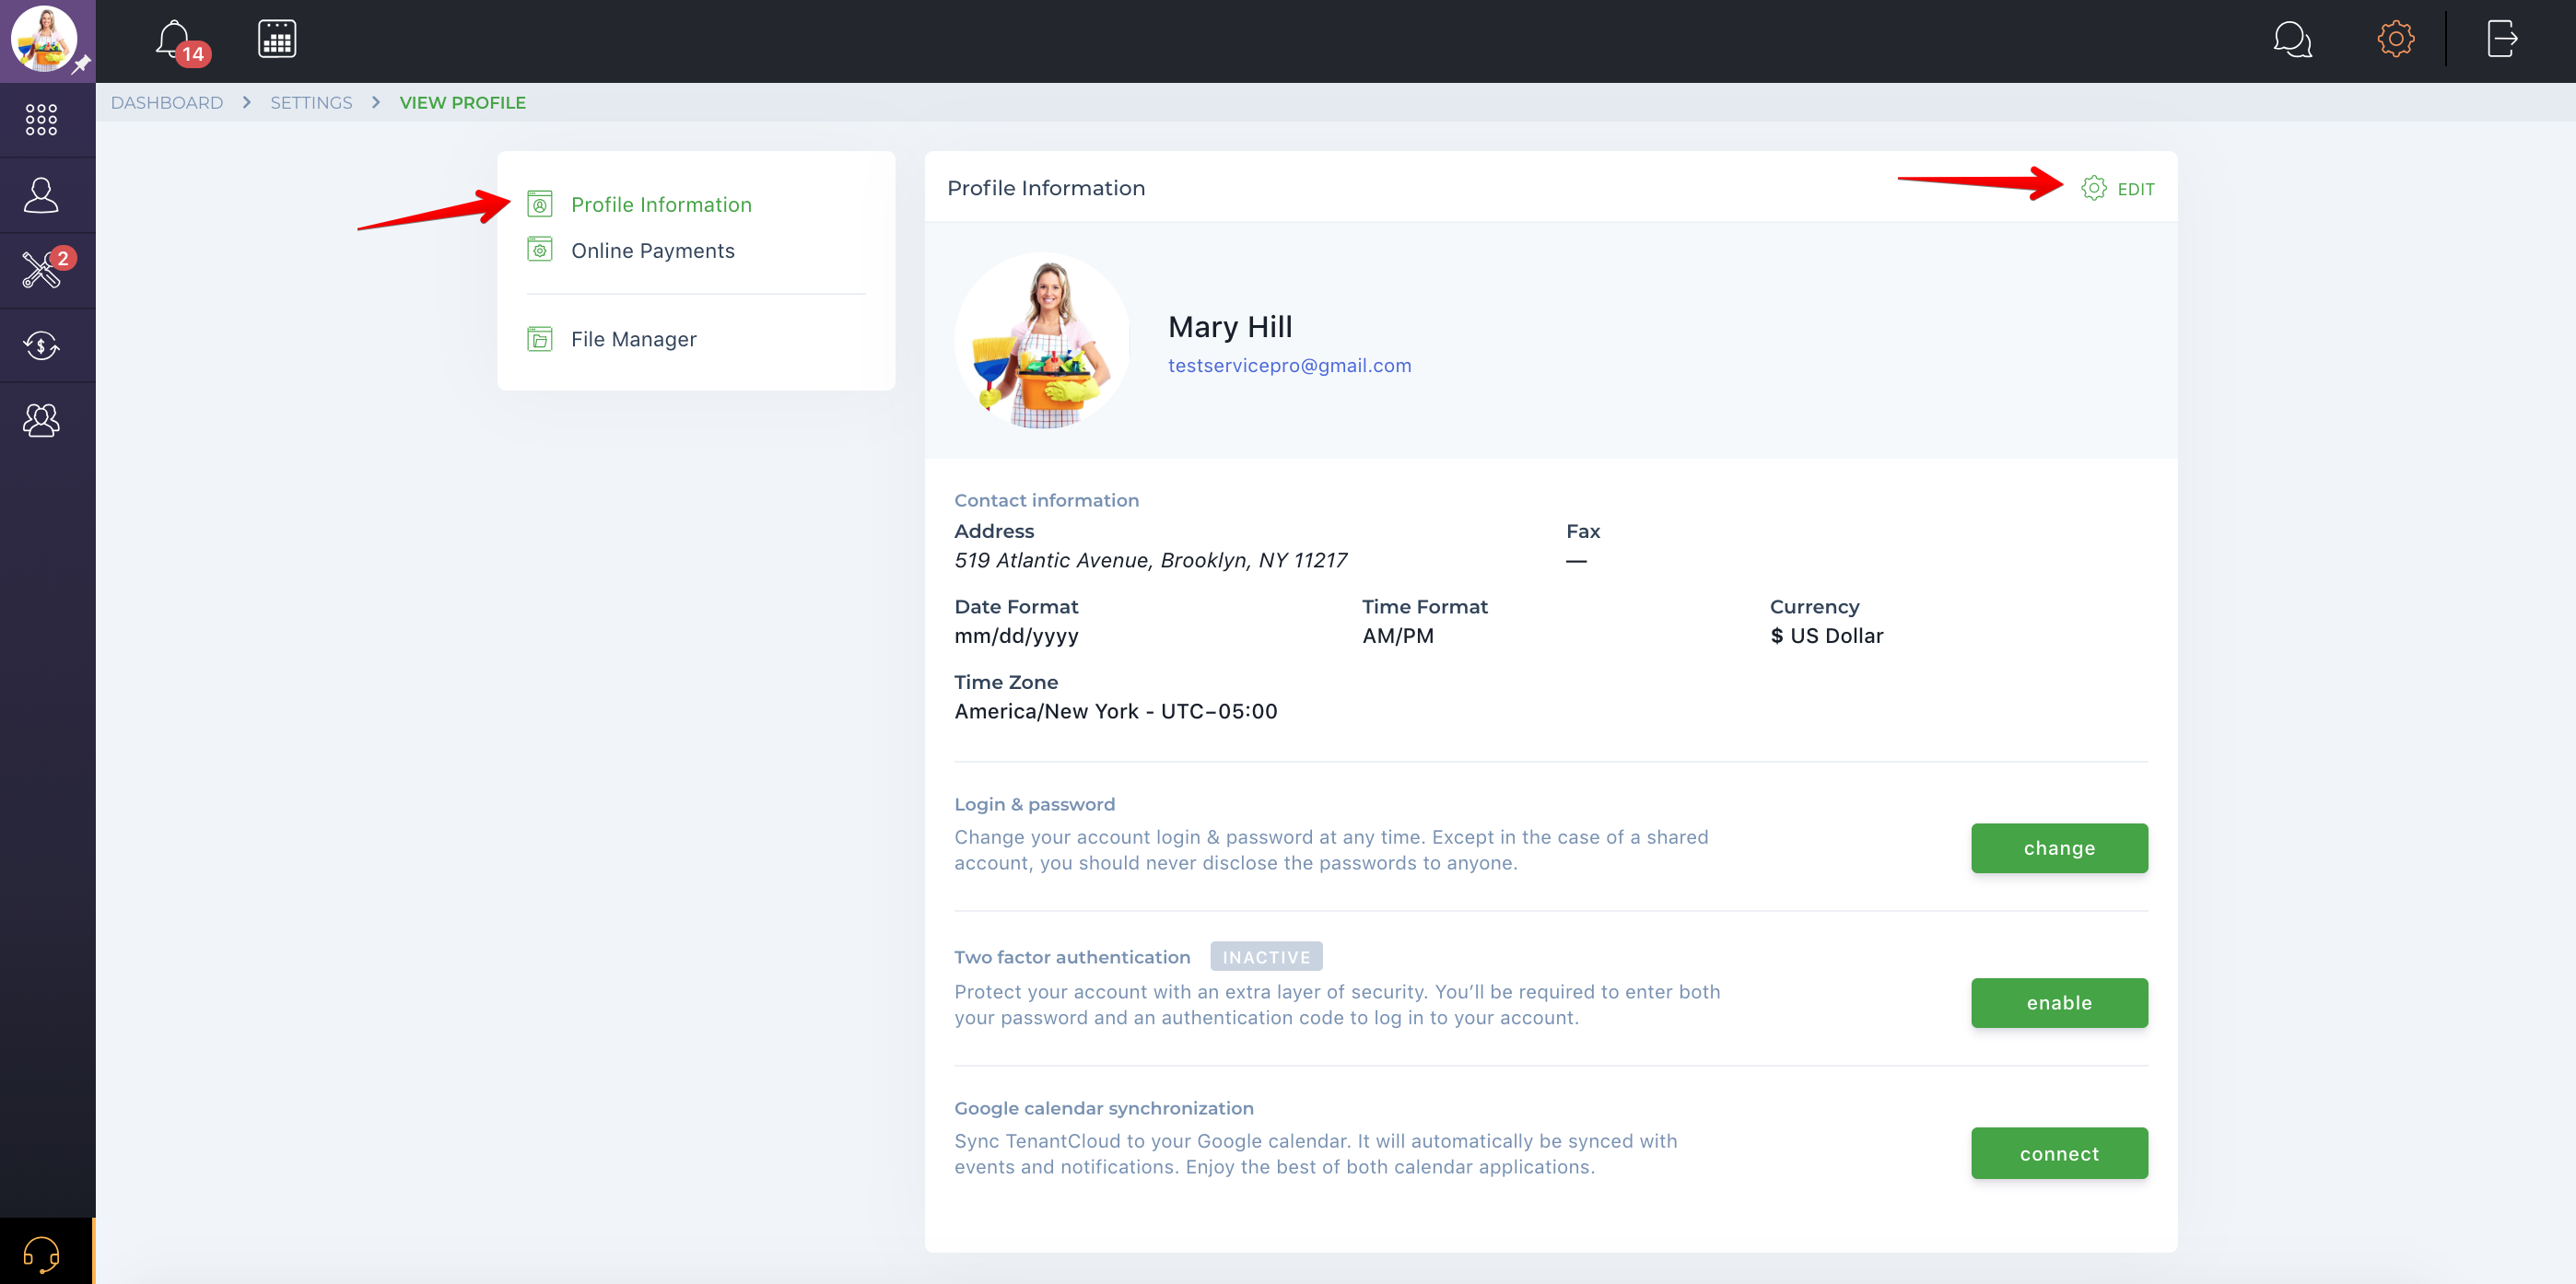Go to SETTINGS breadcrumb

(x=311, y=102)
